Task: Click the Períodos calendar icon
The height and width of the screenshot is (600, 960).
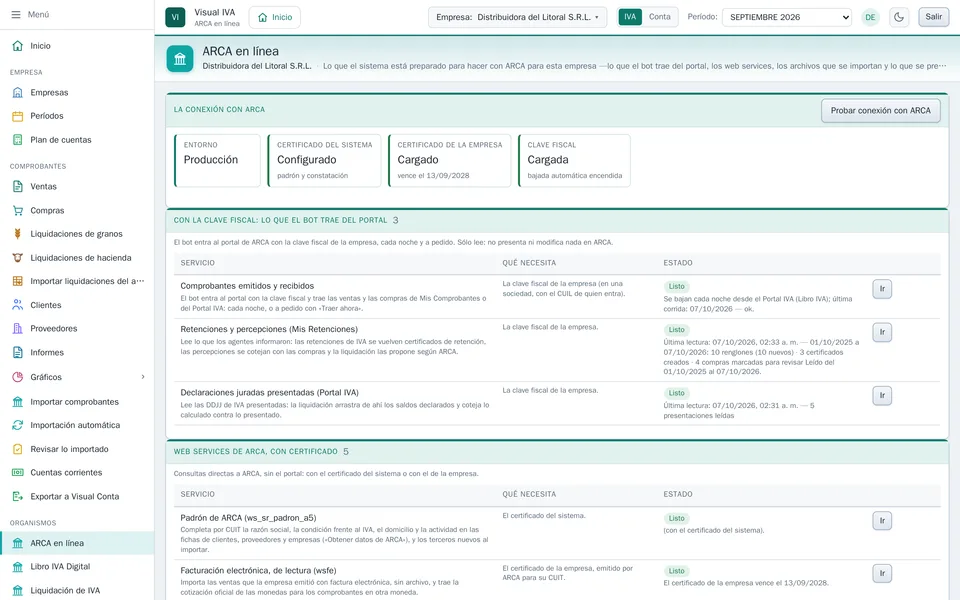Action: [x=18, y=116]
